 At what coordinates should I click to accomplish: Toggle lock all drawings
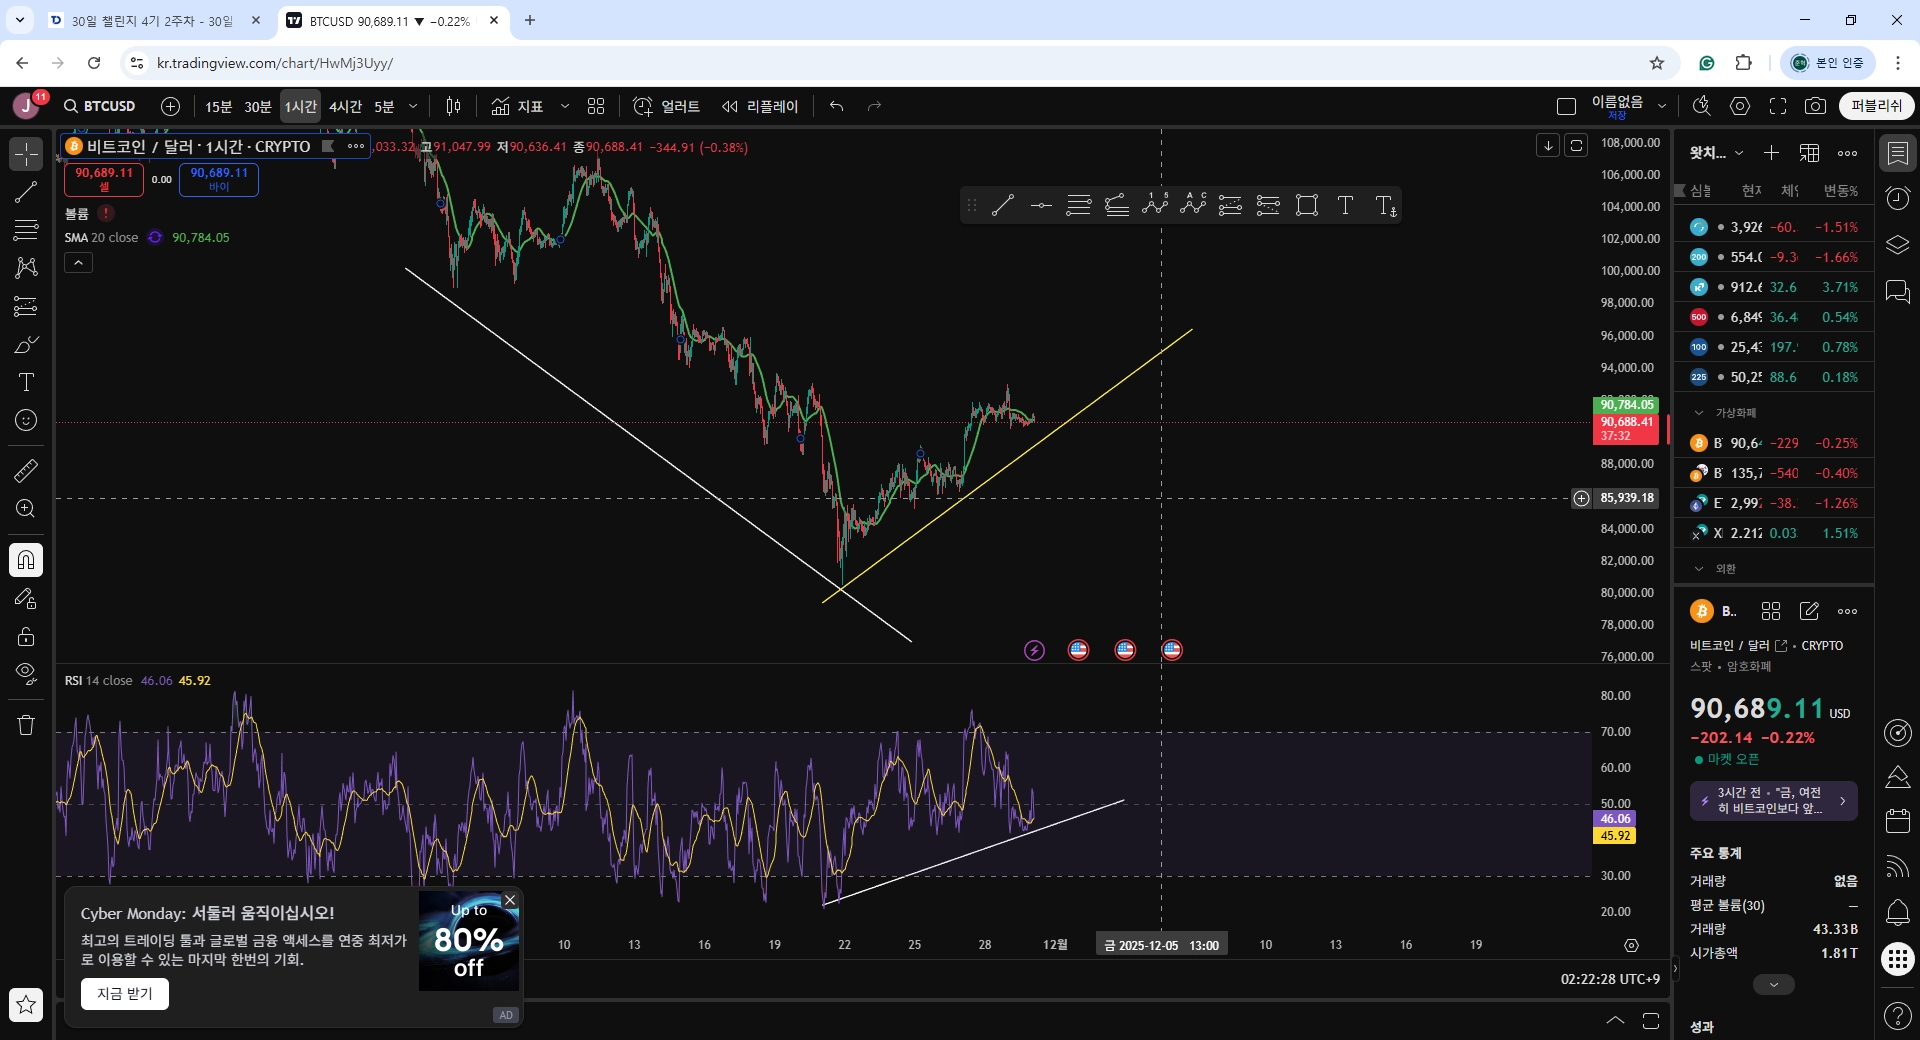[26, 636]
